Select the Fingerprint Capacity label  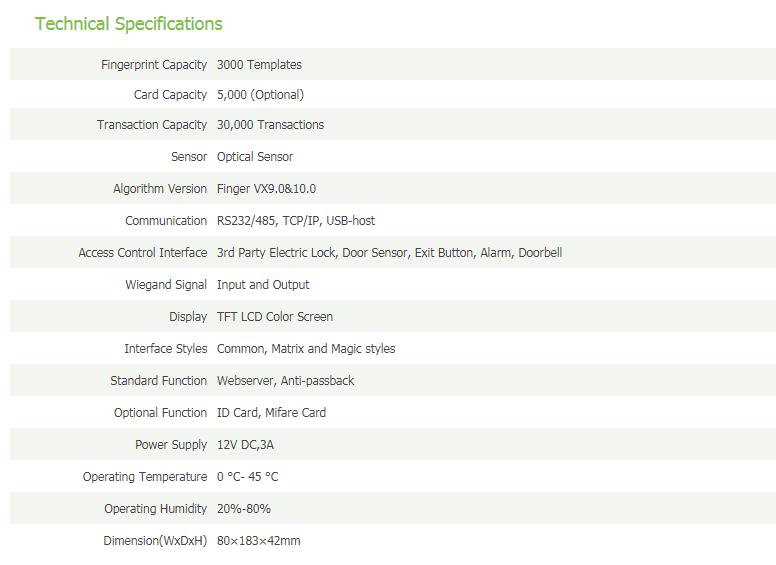(x=154, y=65)
